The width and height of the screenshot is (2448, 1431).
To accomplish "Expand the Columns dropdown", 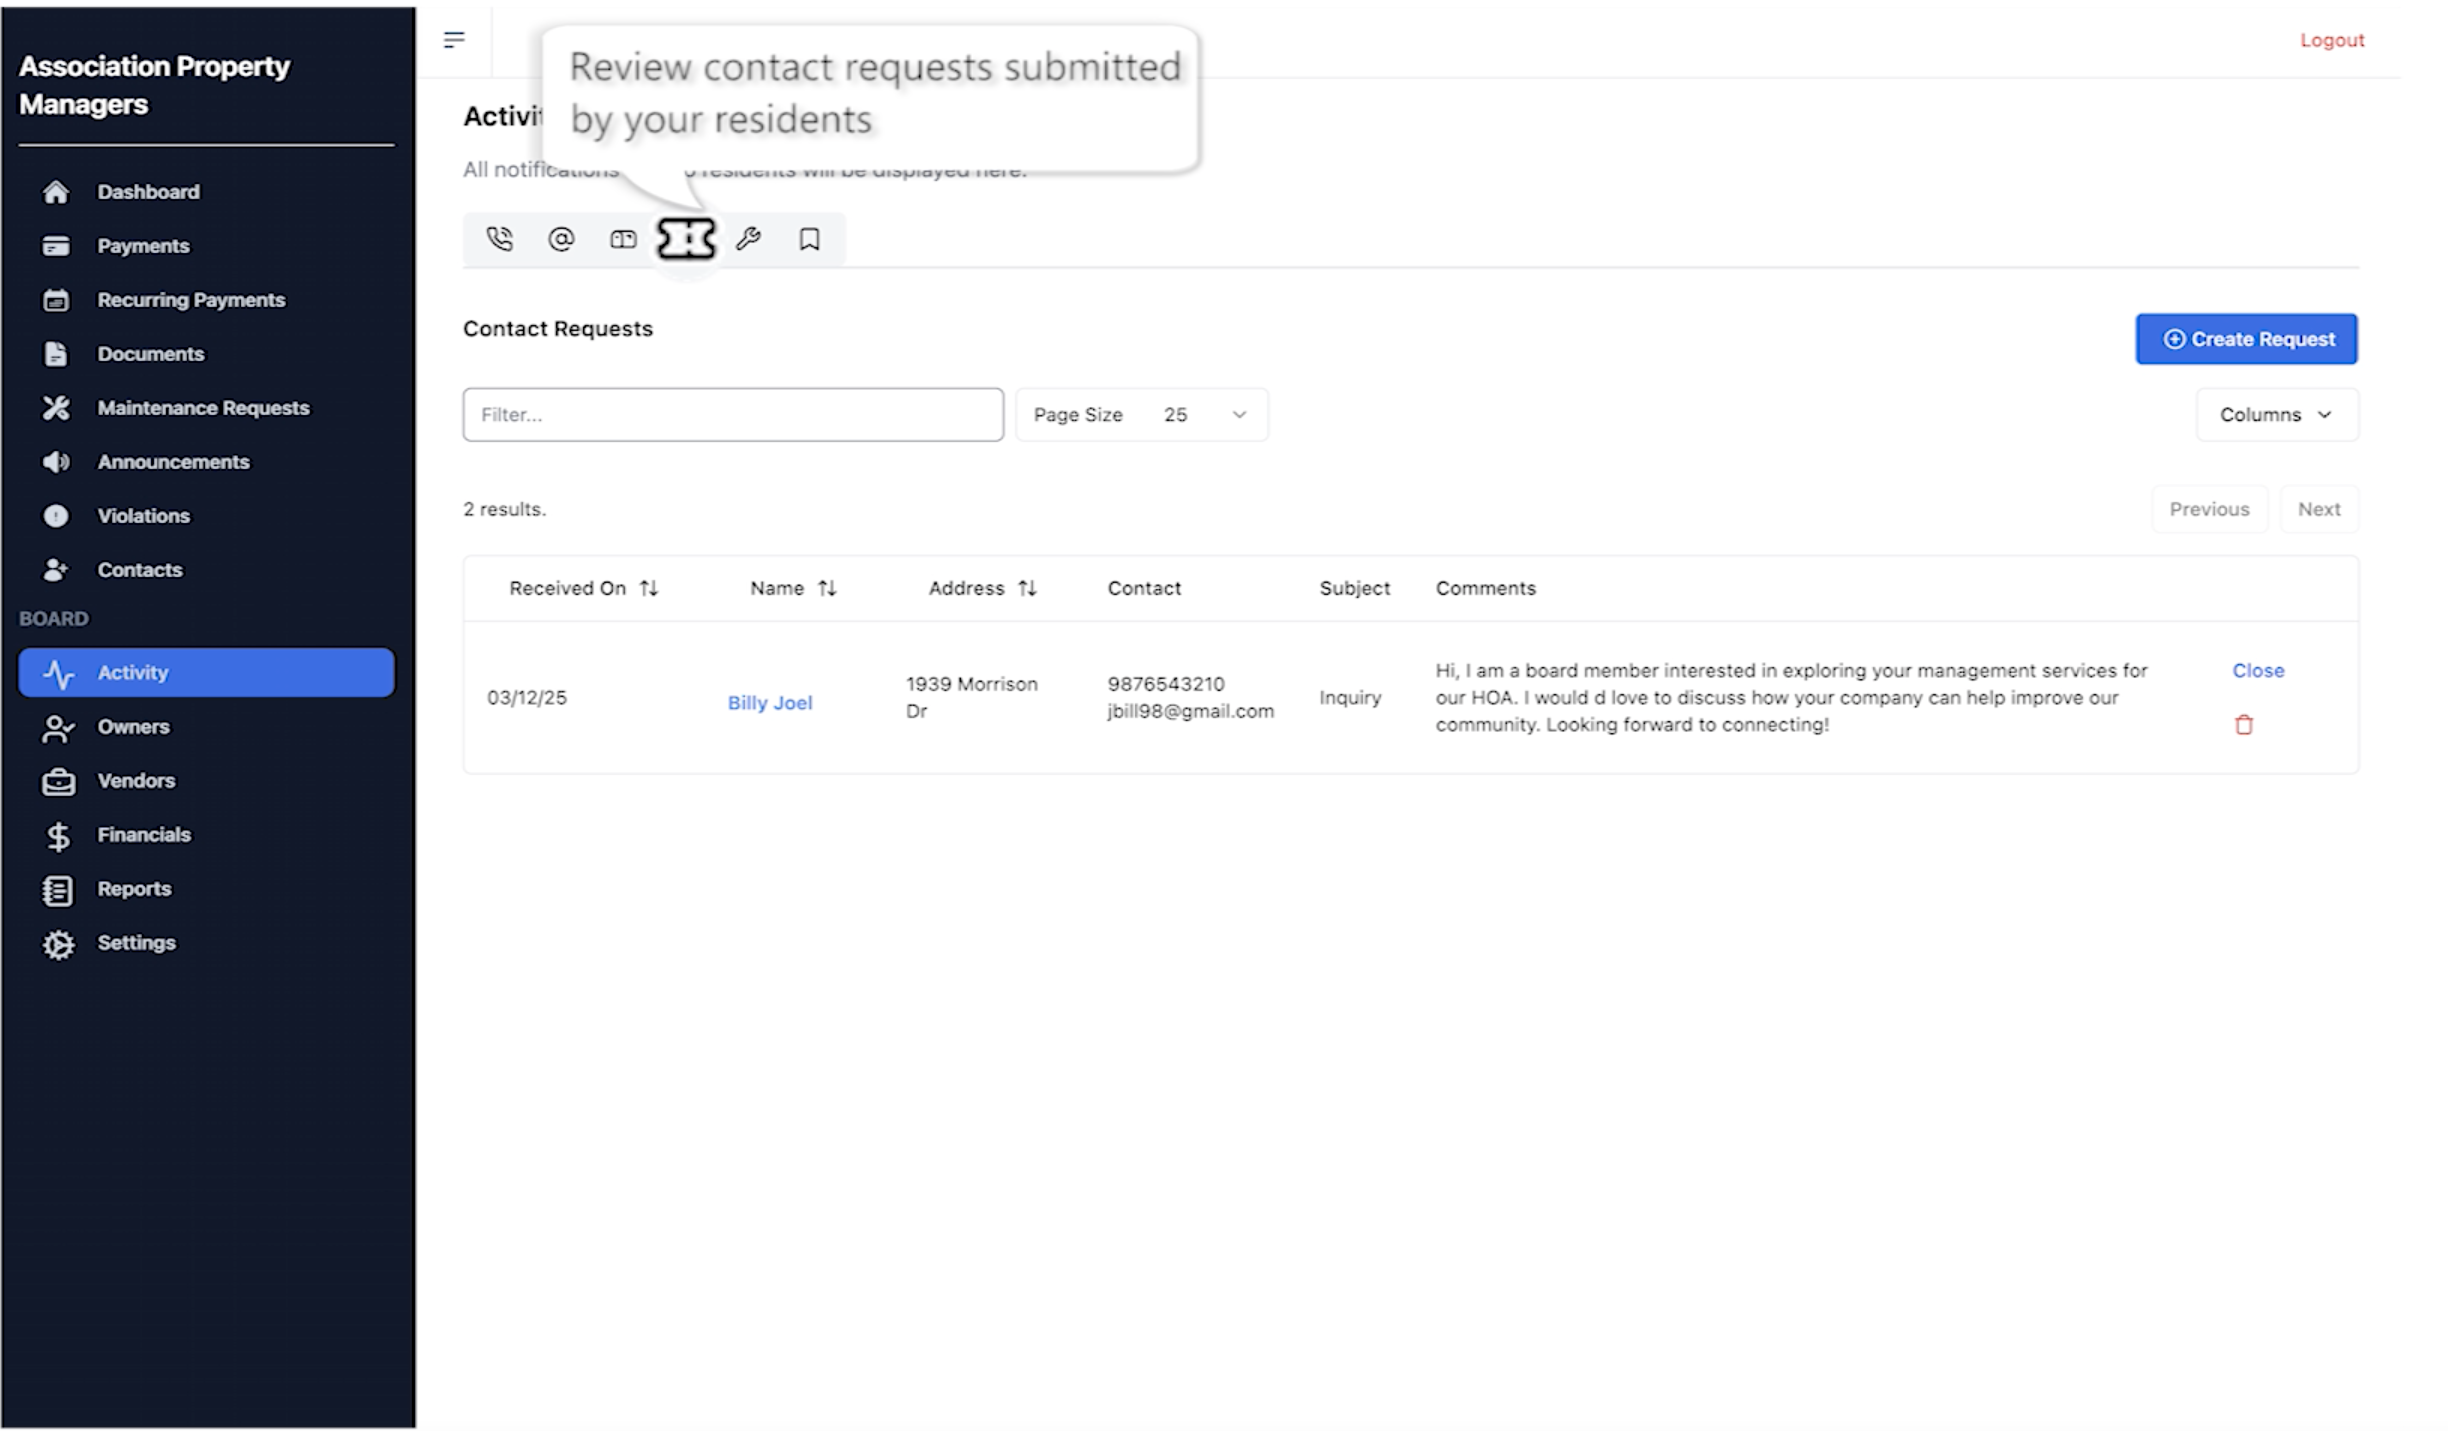I will [x=2276, y=414].
